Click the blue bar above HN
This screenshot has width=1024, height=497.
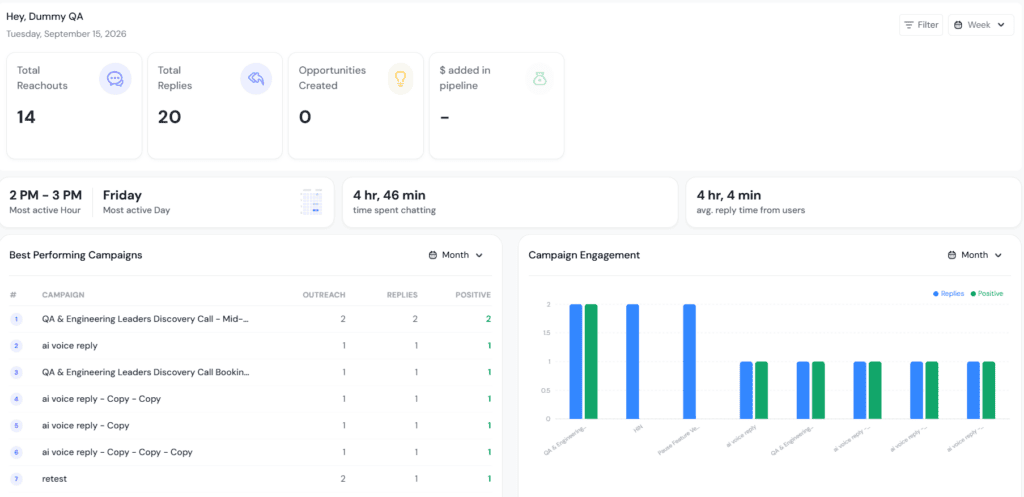(632, 361)
